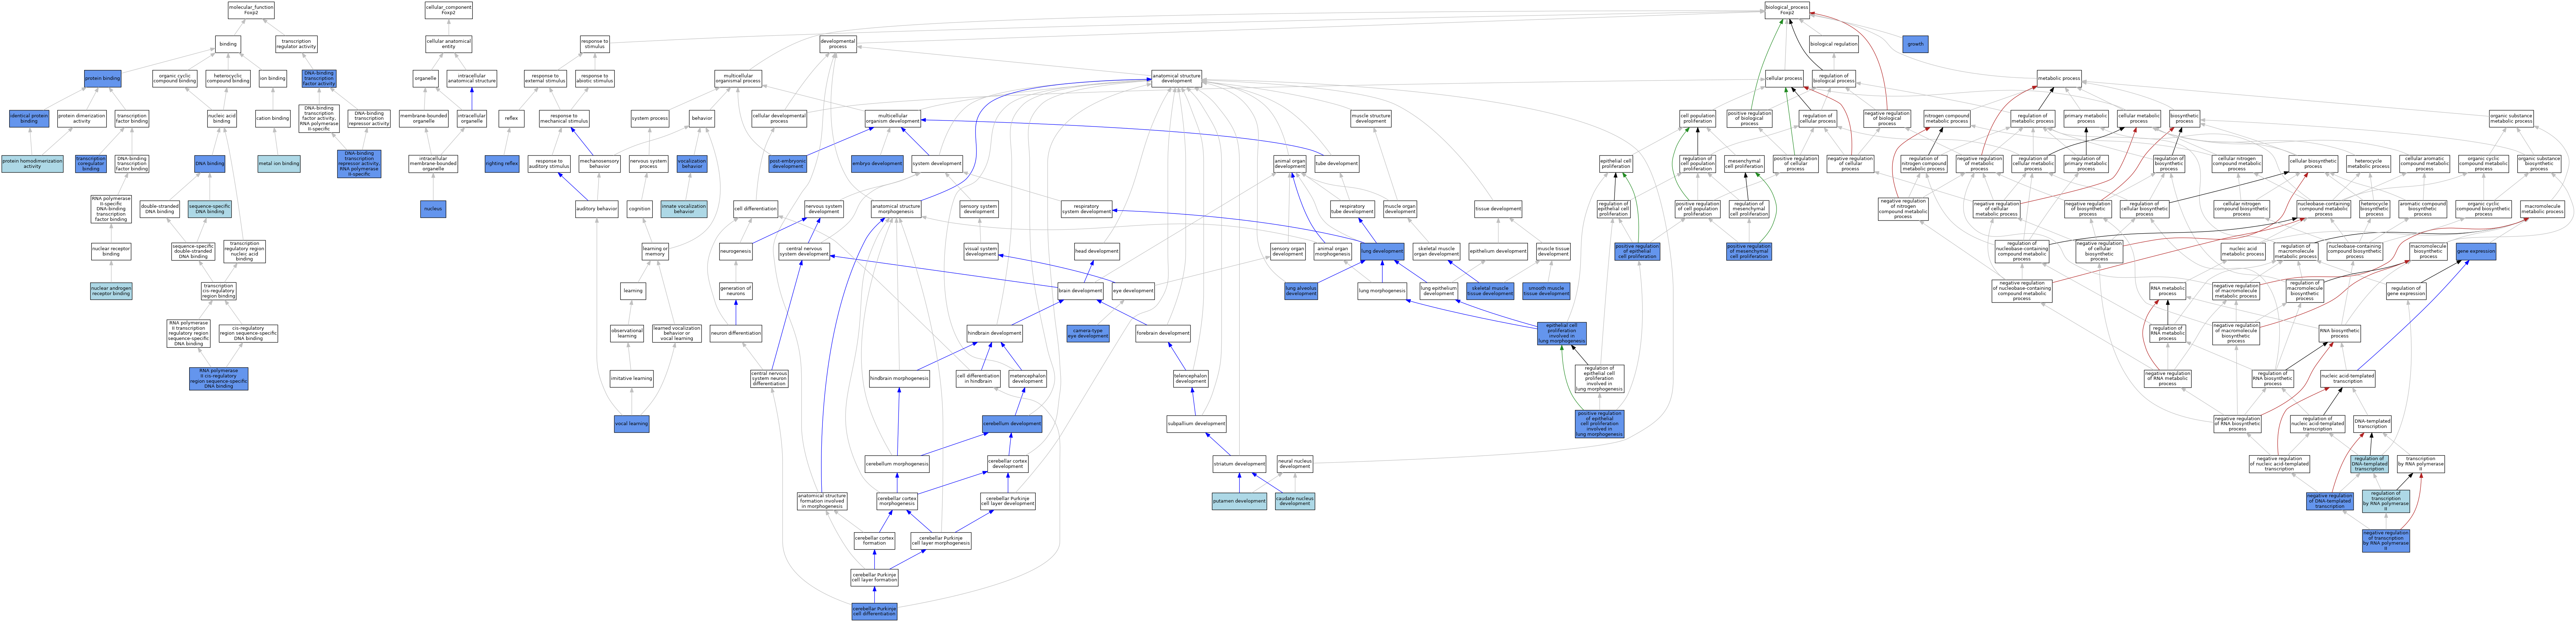Select the 'primary metabolic process' node
Image resolution: width=2576 pixels, height=622 pixels.
click(x=2086, y=119)
